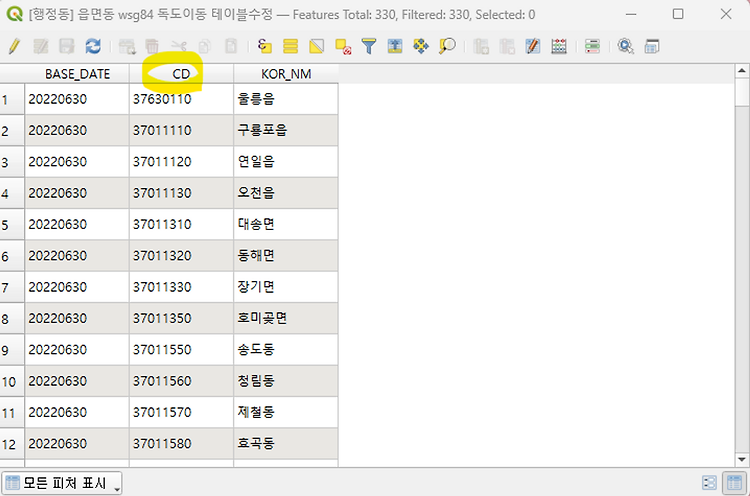750x496 pixels.
Task: Click cell 청림동
Action: (286, 381)
